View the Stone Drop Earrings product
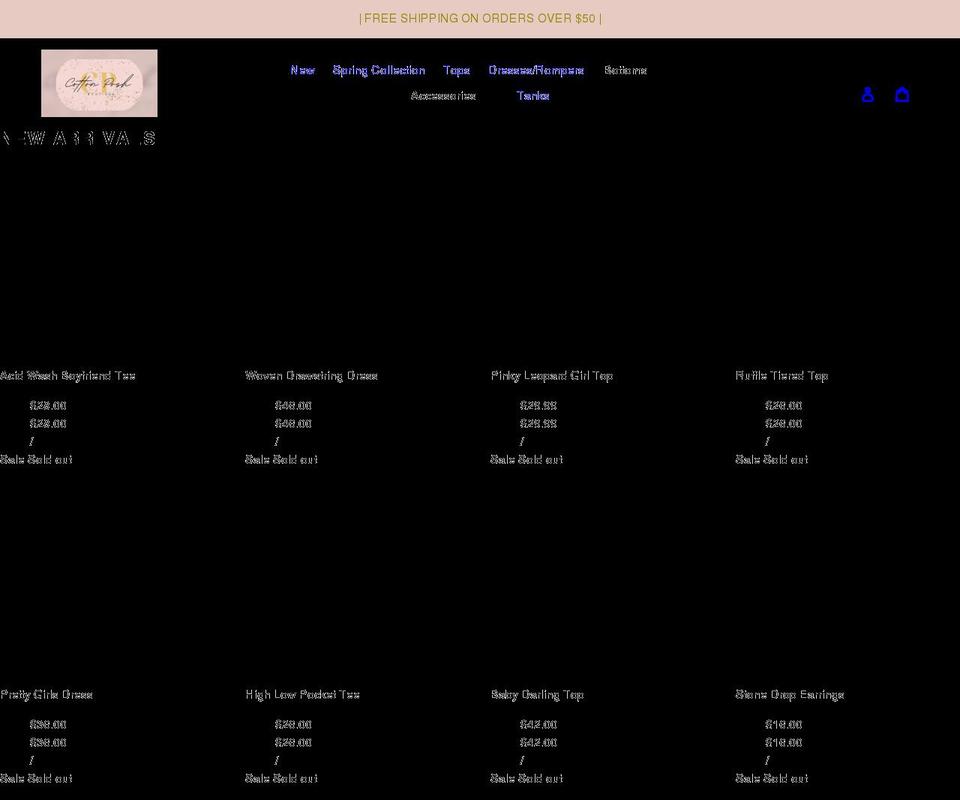The image size is (960, 800). [x=790, y=695]
